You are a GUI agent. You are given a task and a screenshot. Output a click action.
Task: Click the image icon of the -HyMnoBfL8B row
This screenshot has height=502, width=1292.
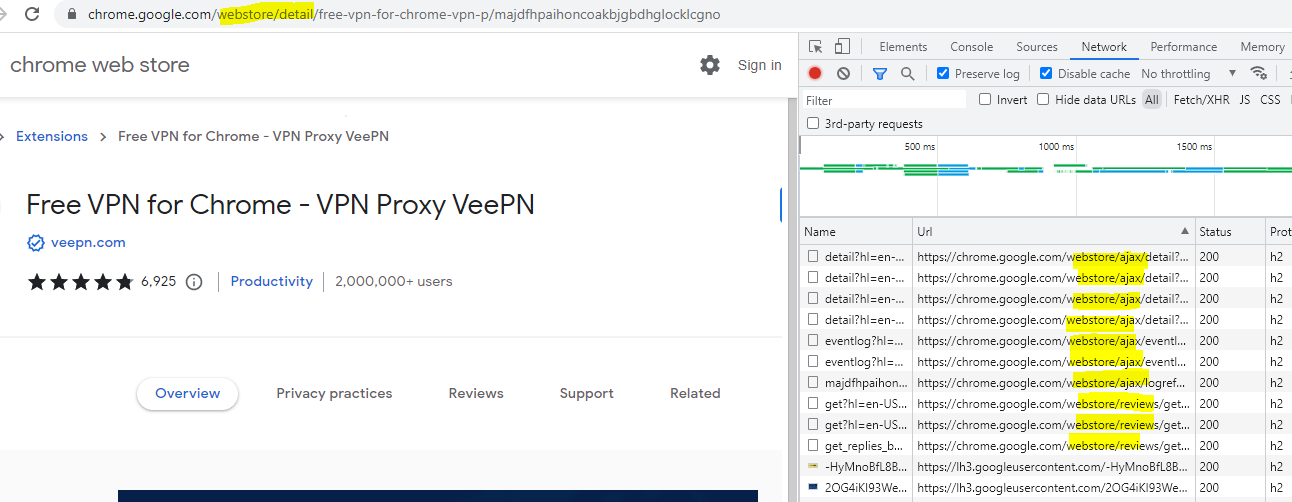[813, 467]
